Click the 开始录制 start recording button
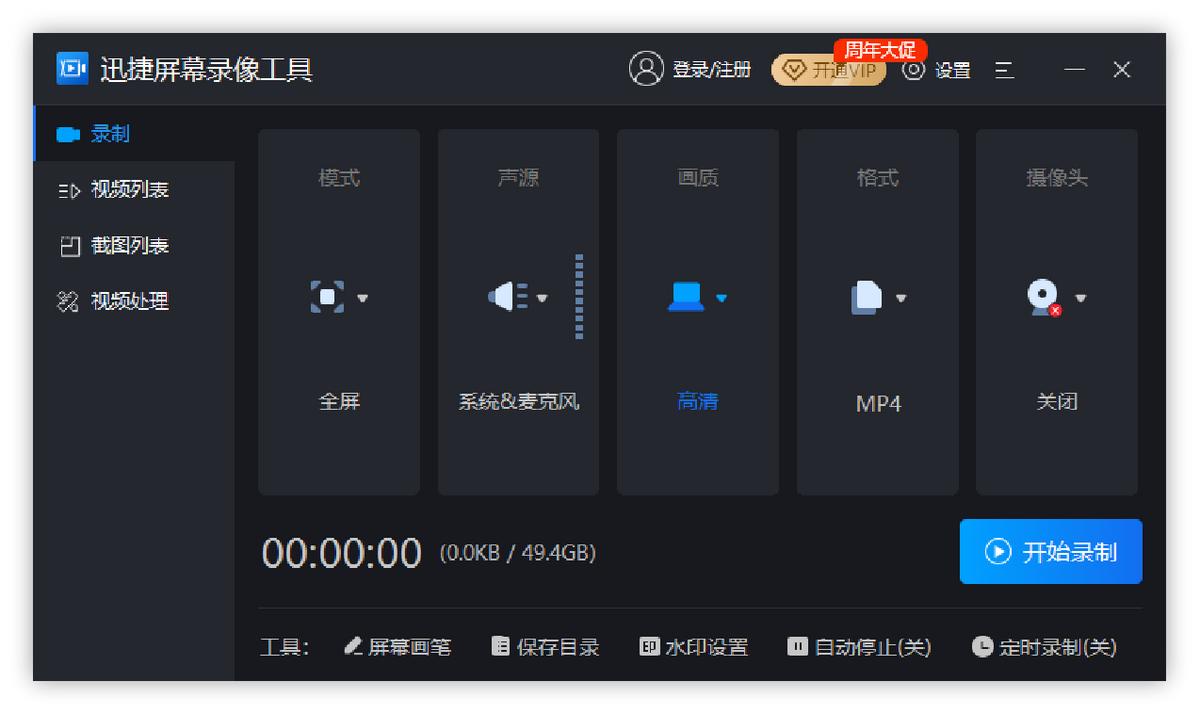This screenshot has height=714, width=1200. click(x=1050, y=551)
